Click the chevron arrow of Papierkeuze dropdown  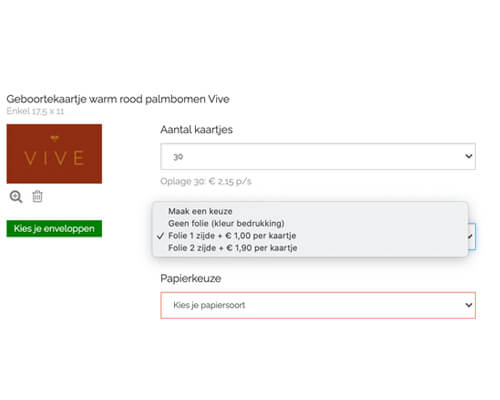(x=469, y=305)
